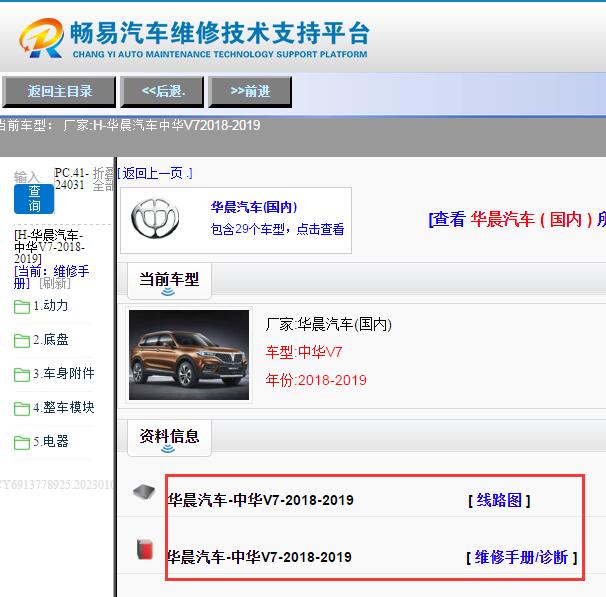Expand the 4.整车模块 tree item

(x=64, y=407)
